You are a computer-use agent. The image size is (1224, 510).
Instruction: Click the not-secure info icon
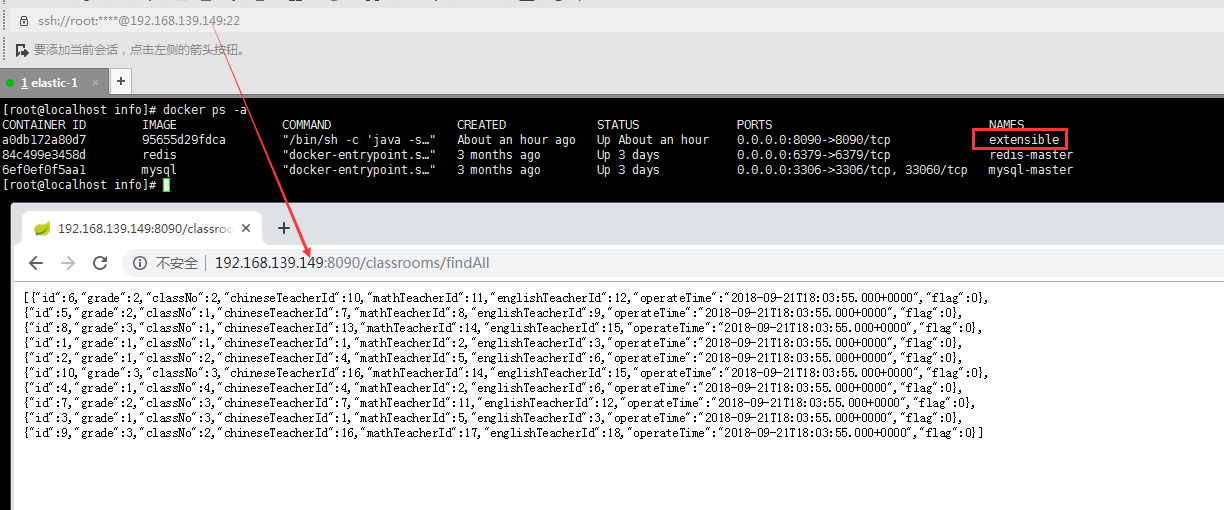[x=140, y=263]
